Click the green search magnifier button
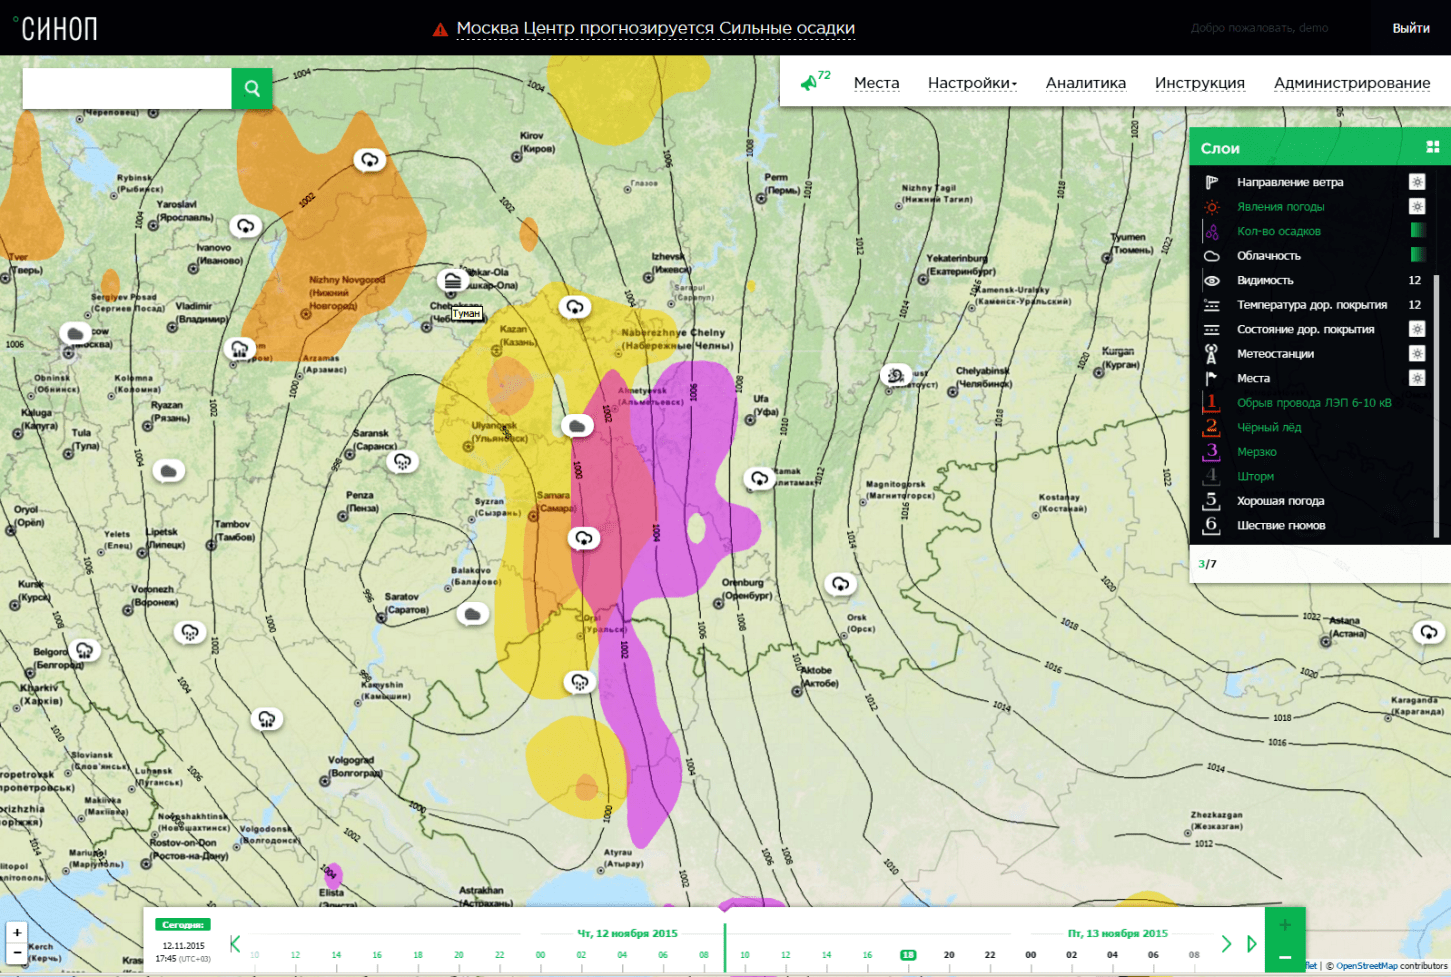 pyautogui.click(x=252, y=88)
